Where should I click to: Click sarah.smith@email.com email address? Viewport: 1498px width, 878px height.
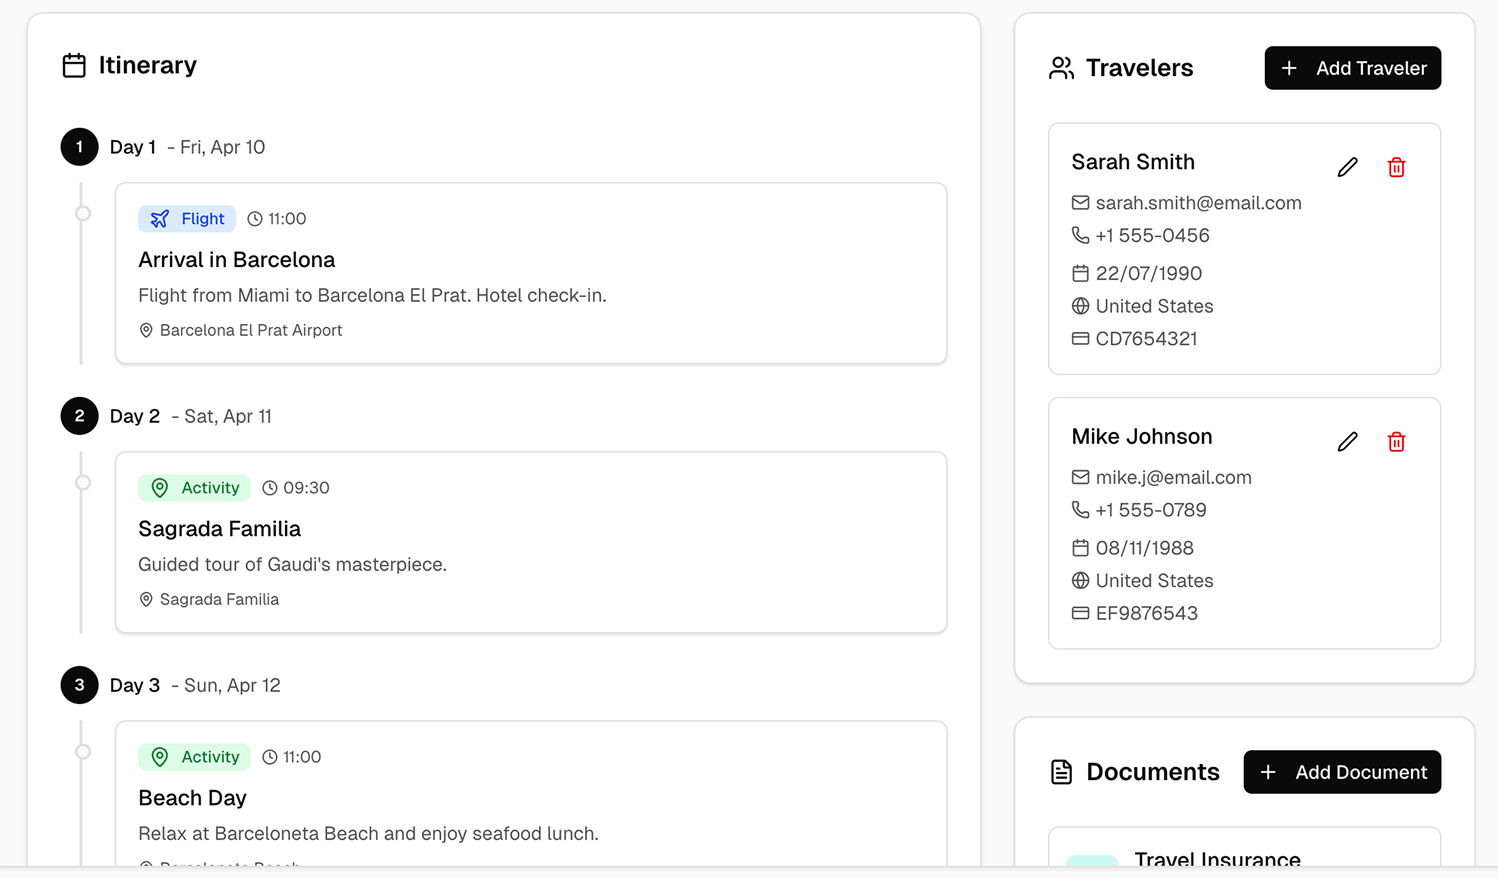coord(1198,203)
